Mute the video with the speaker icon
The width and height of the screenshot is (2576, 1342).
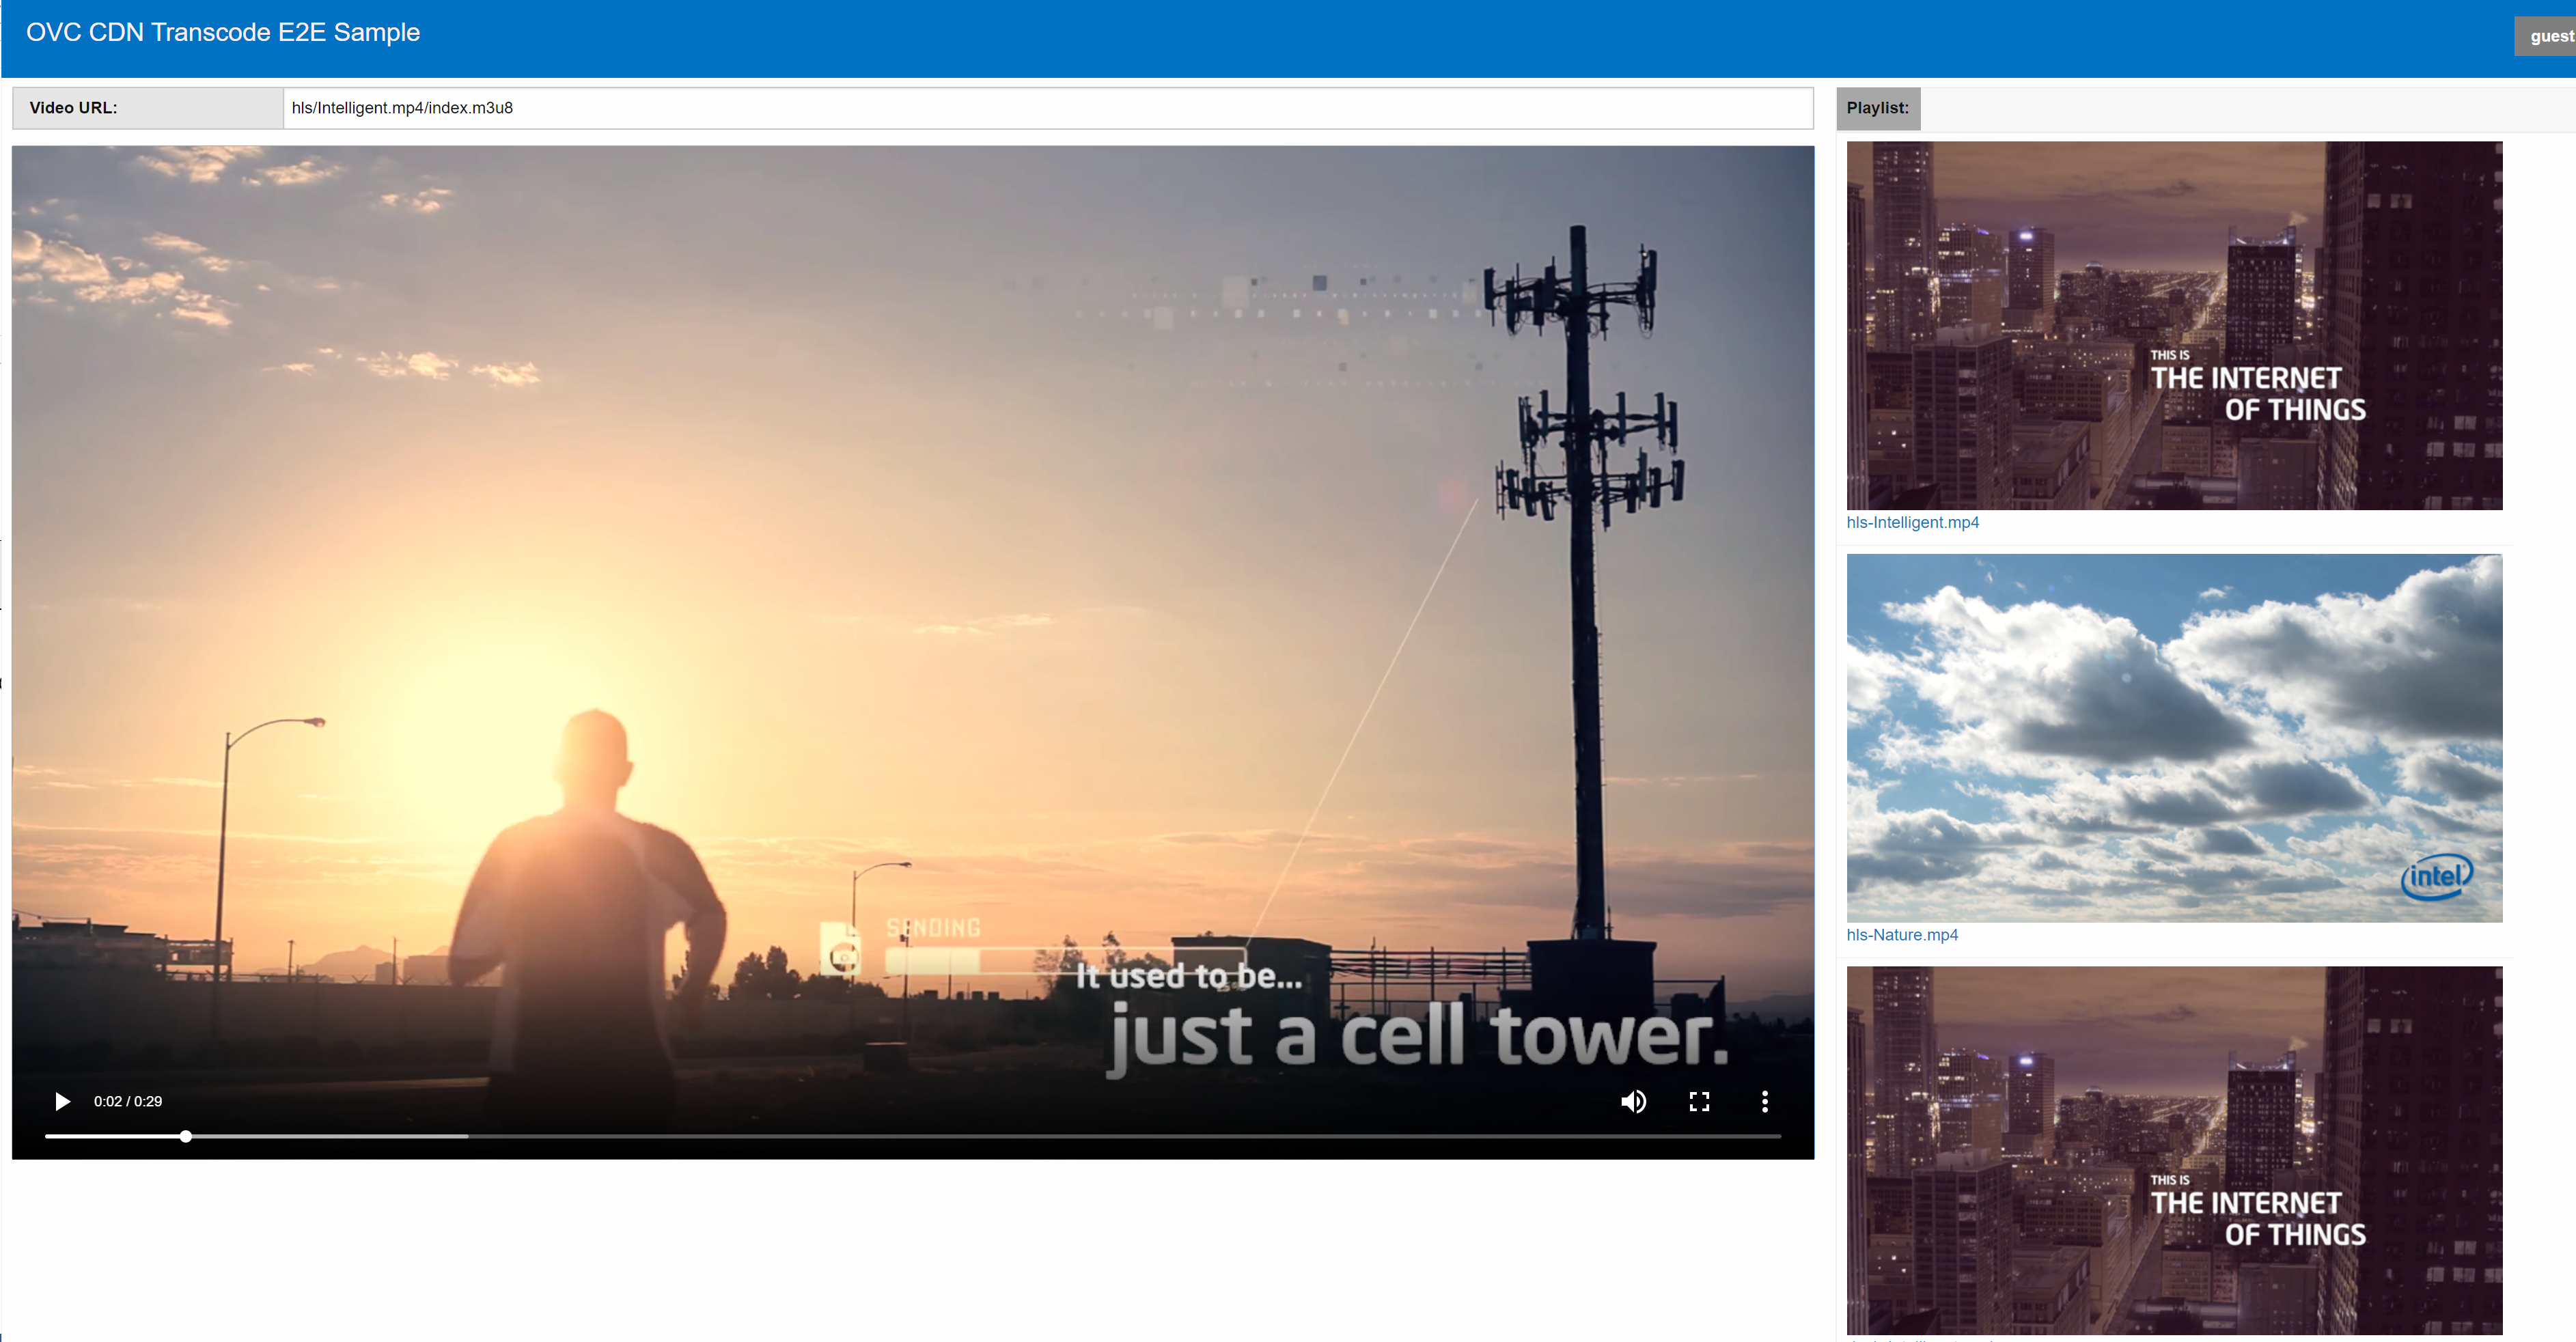point(1633,1101)
